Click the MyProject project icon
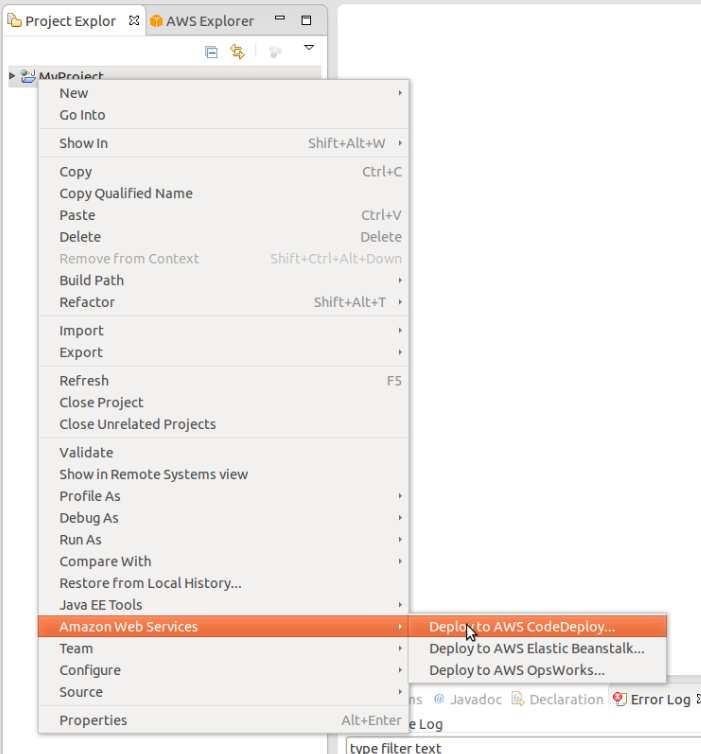Screen dimensions: 701x754 [28, 75]
